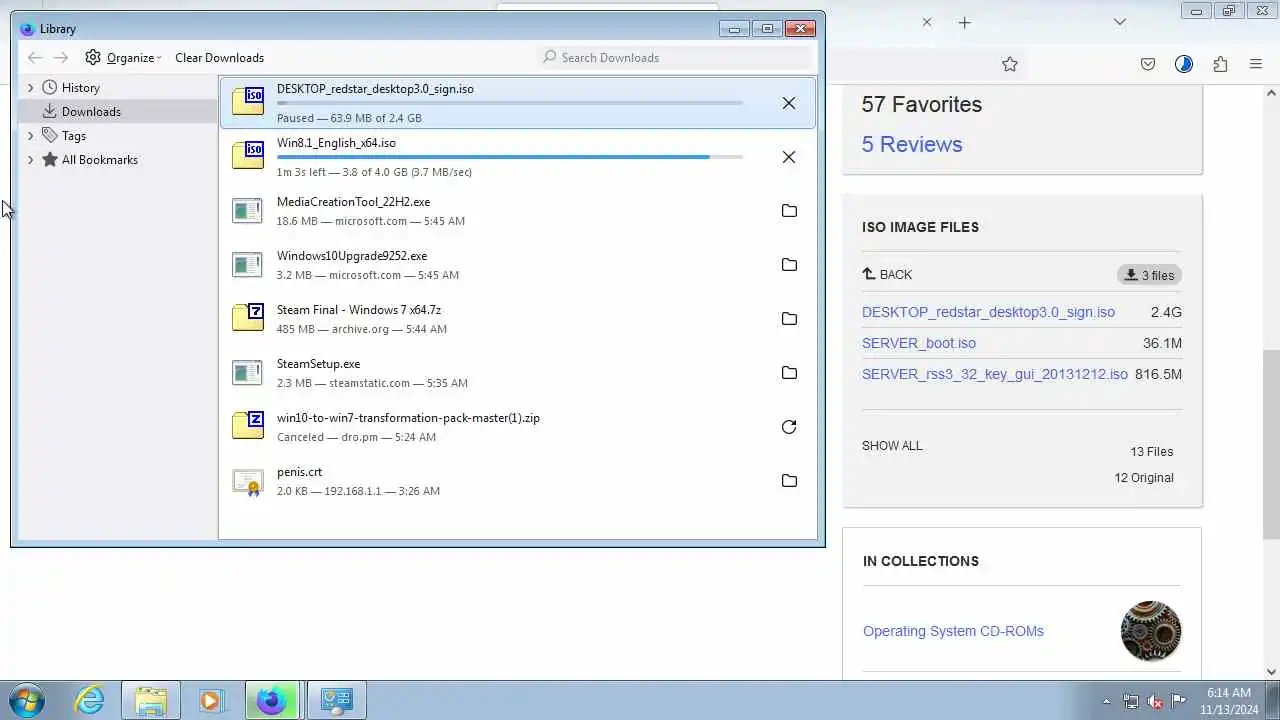Open Windows Media Player from the taskbar
This screenshot has height=720, width=1280.
point(210,700)
